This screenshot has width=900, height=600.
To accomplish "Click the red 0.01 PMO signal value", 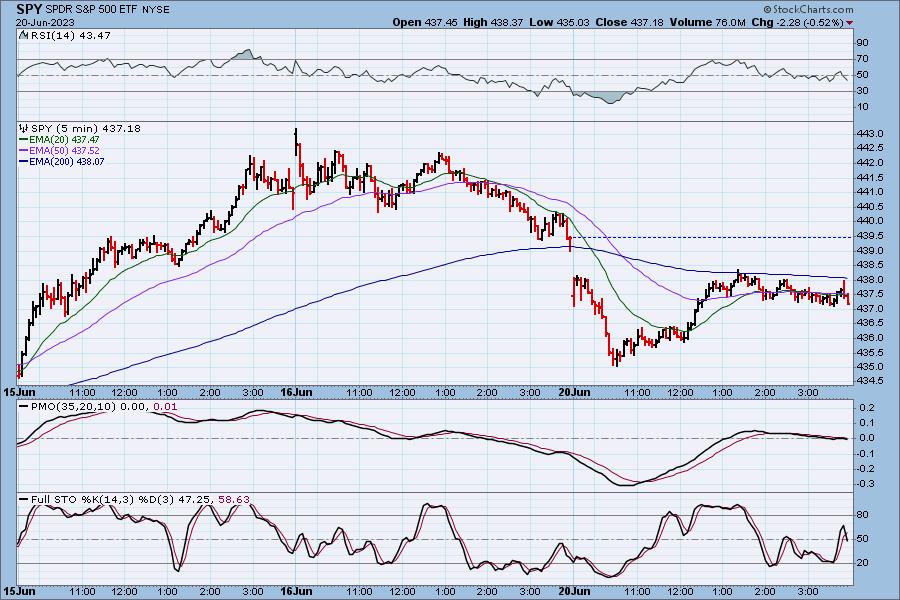I will pyautogui.click(x=166, y=407).
